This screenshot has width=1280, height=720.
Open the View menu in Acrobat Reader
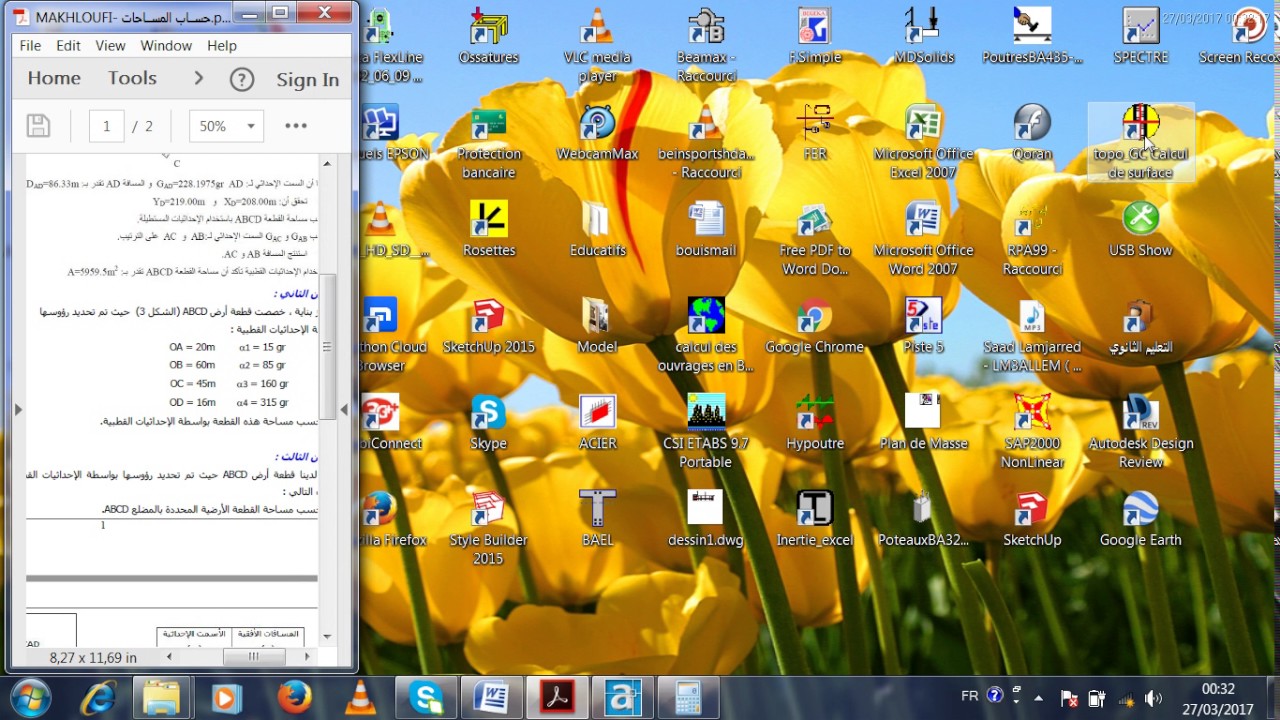click(x=110, y=46)
